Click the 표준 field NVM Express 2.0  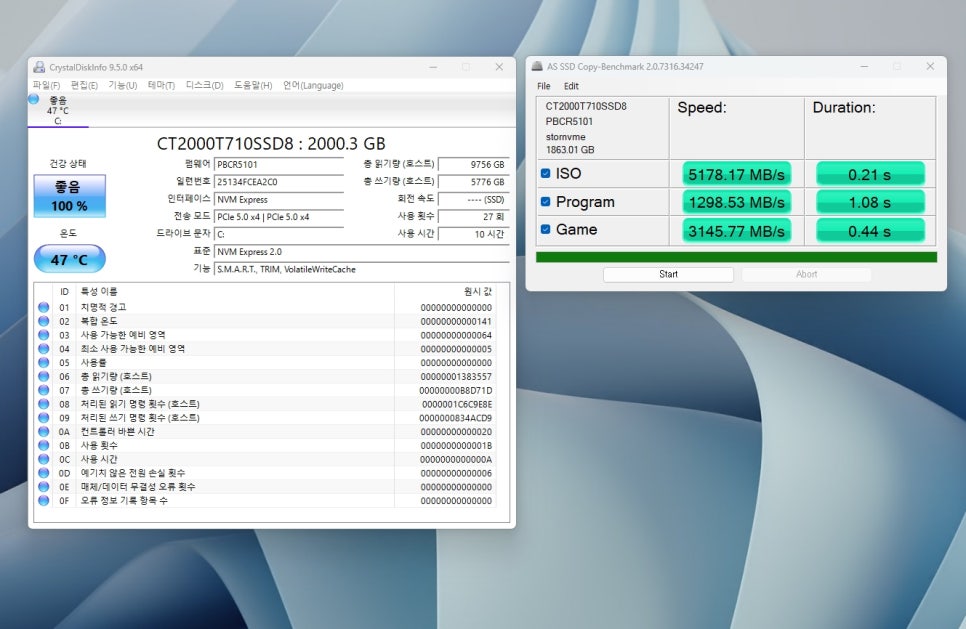pos(362,252)
